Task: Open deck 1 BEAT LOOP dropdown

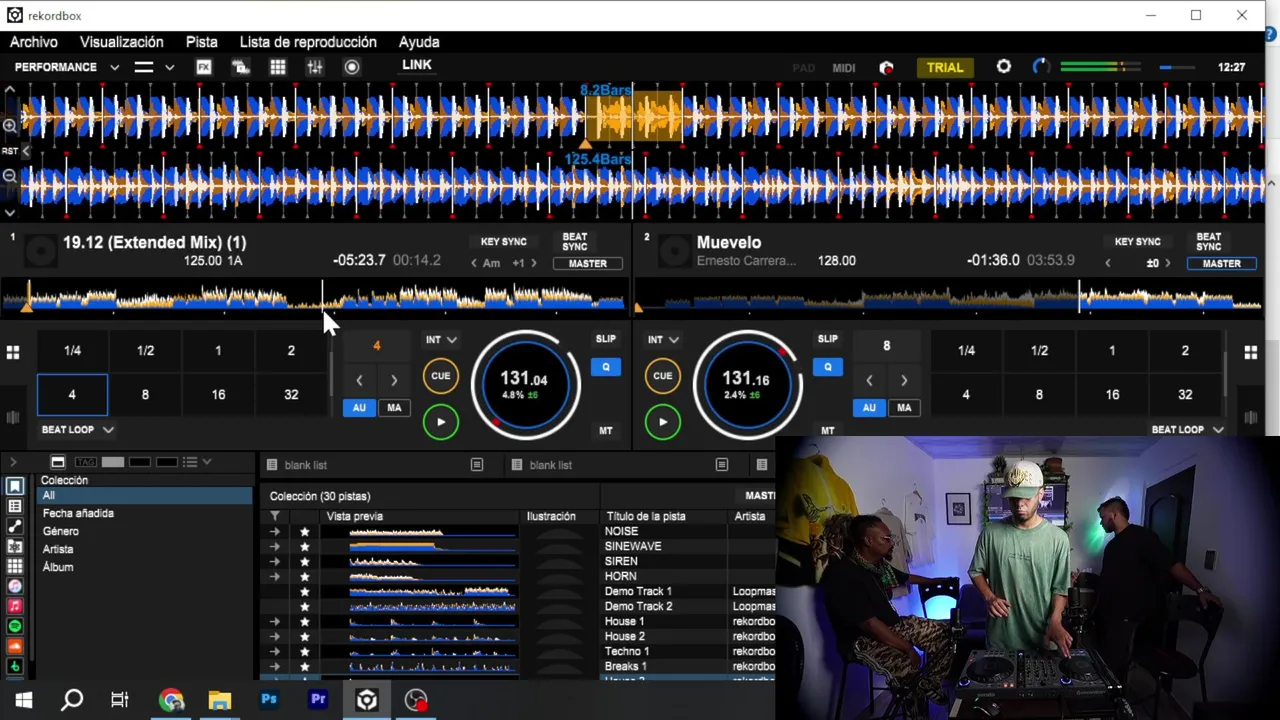Action: click(x=78, y=430)
